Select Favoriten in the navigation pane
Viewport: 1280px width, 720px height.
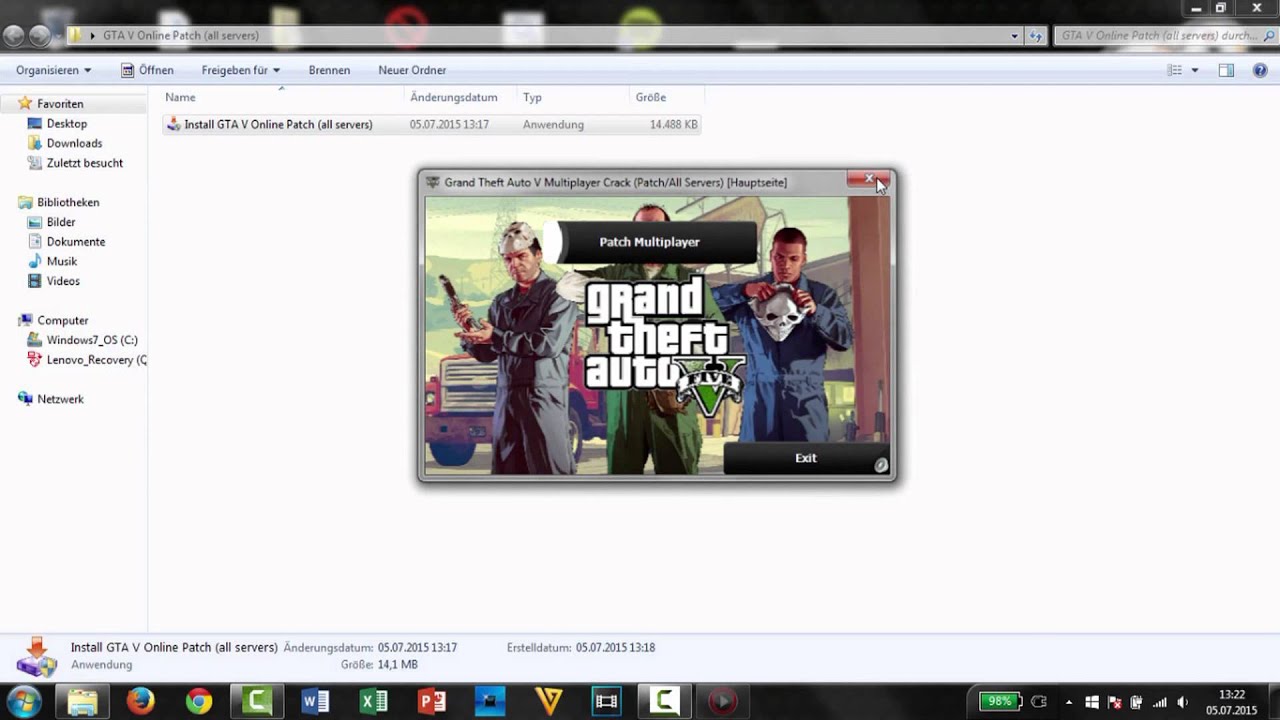[x=60, y=104]
